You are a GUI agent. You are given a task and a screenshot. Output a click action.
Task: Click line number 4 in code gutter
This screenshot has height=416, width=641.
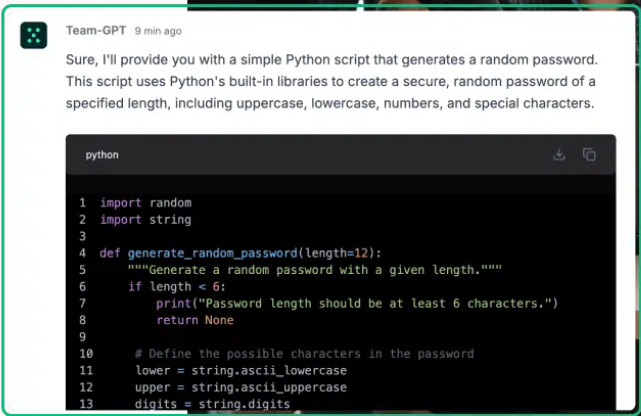click(x=83, y=253)
